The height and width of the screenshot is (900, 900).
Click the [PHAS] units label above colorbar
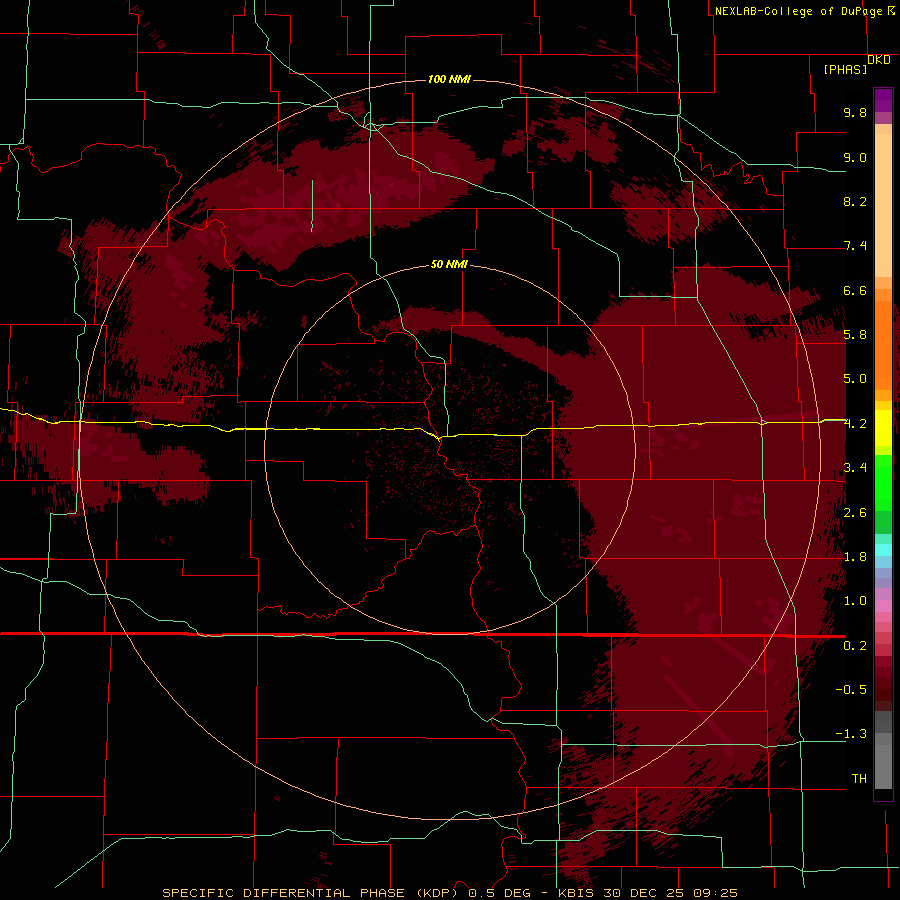pyautogui.click(x=845, y=69)
